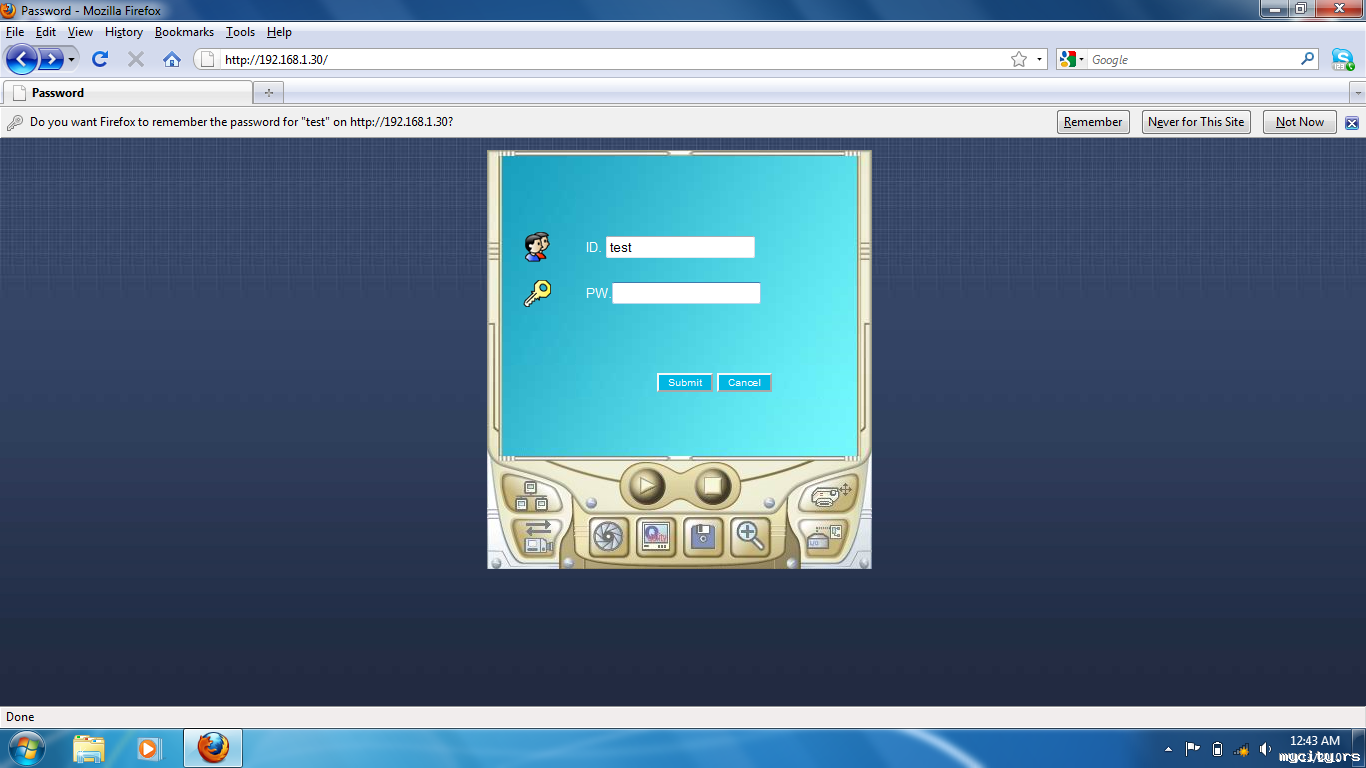Click the page icon beside the URL
The width and height of the screenshot is (1366, 768).
coord(208,59)
